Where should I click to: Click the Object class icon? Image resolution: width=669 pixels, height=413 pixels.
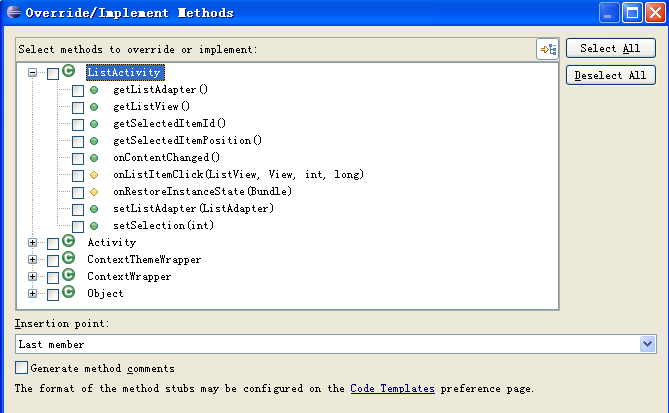coord(69,293)
